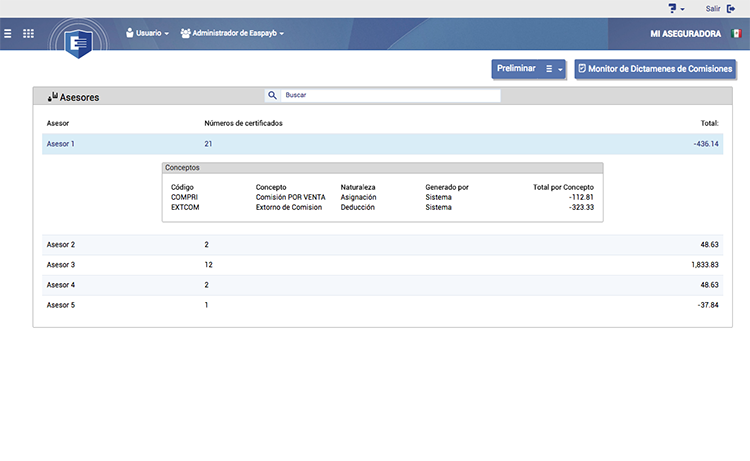The width and height of the screenshot is (750, 461).
Task: Collapse the Asesor 1 row
Action: (382, 144)
